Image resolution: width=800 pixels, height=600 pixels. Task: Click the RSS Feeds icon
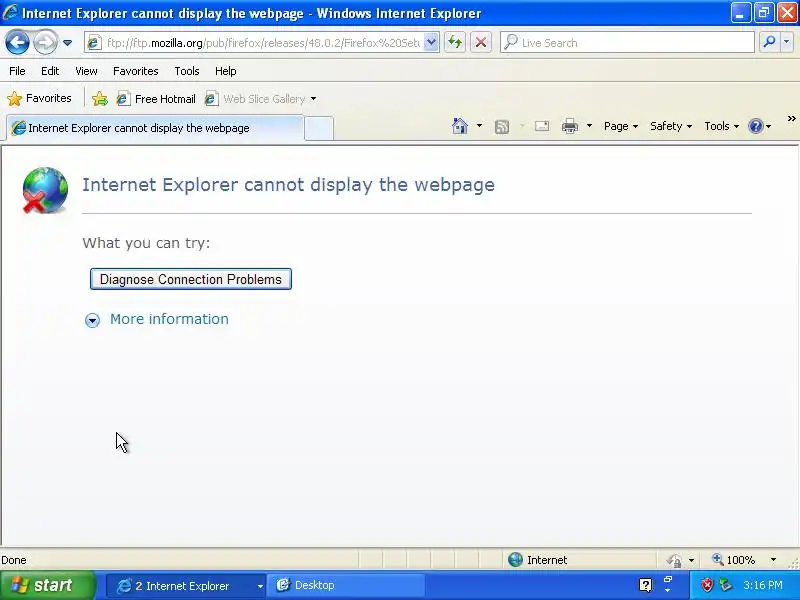(502, 126)
